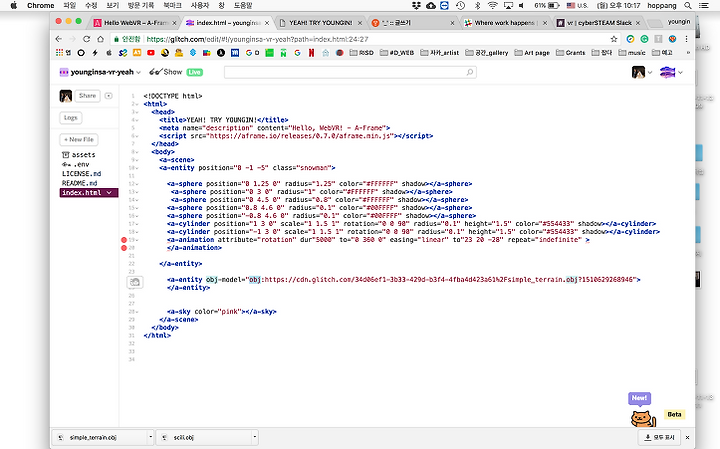This screenshot has height=449, width=720.
Task: Open the Grants bookmarks folder
Action: point(570,53)
